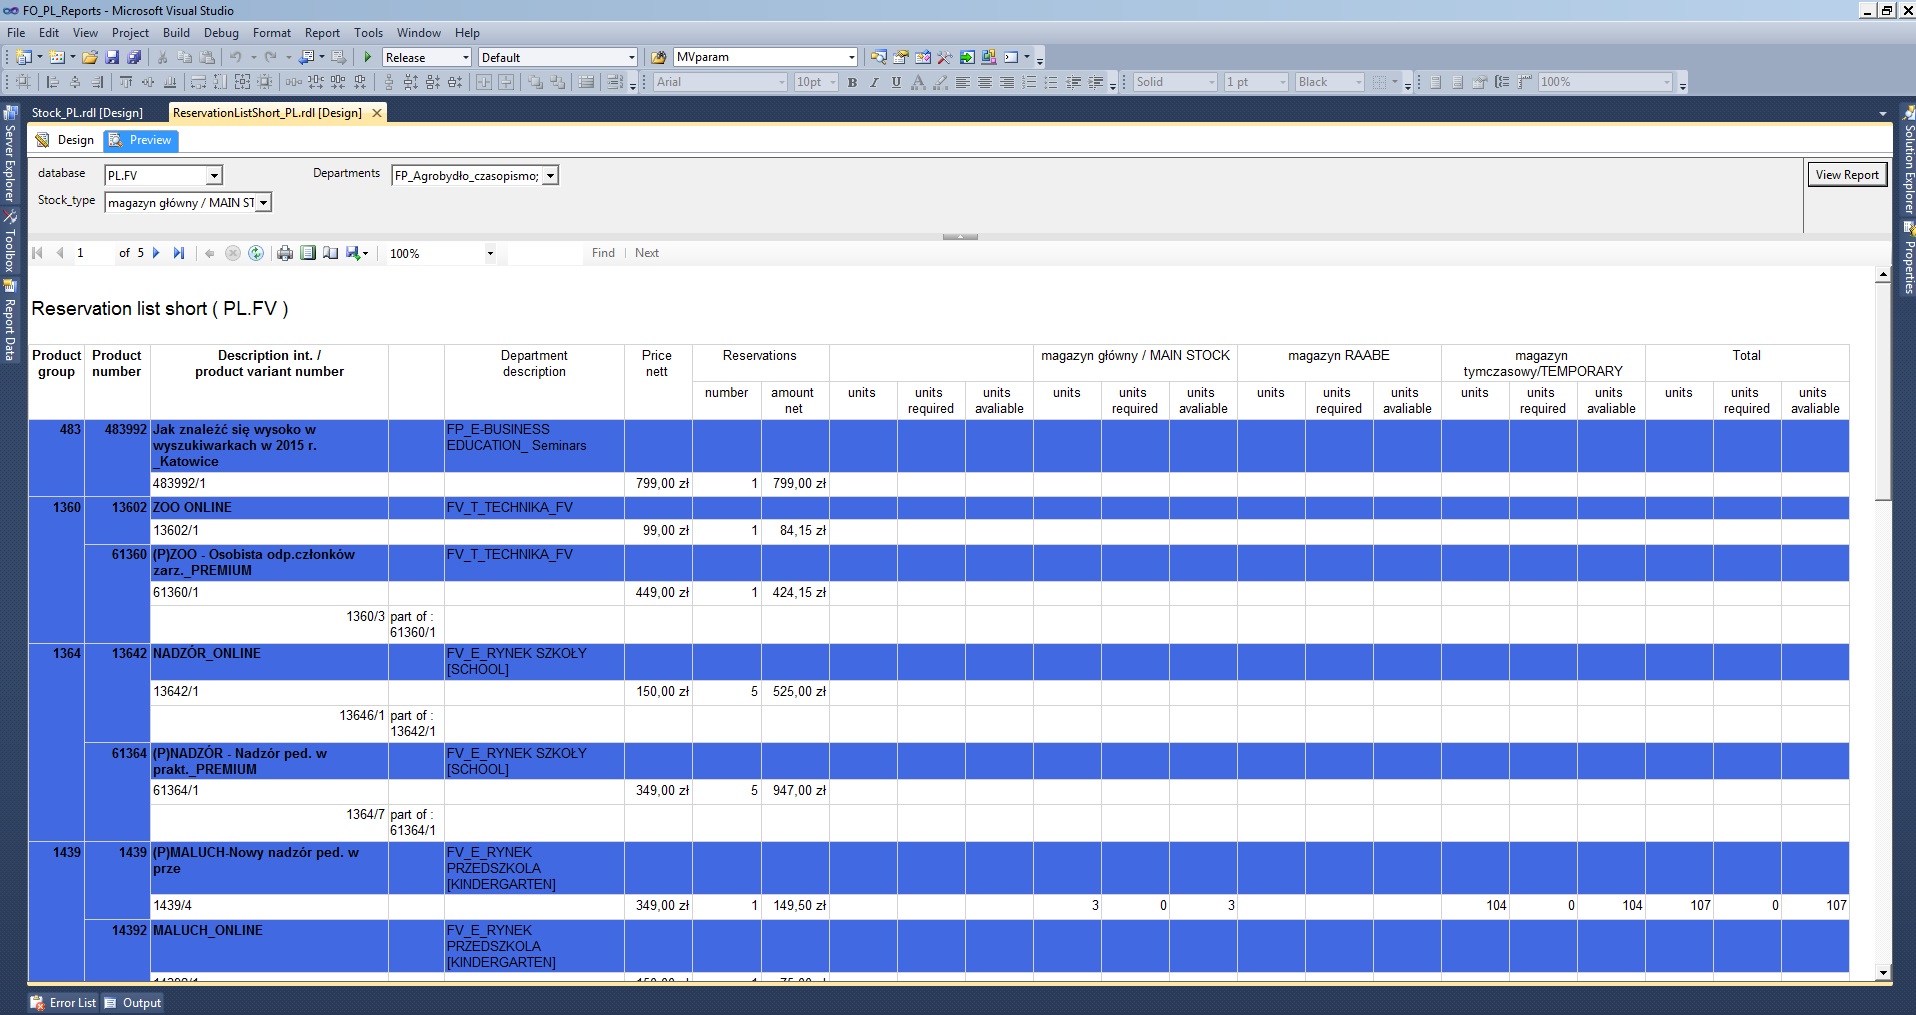The image size is (1916, 1015).
Task: Open the Arial font name dropdown
Action: tap(780, 82)
